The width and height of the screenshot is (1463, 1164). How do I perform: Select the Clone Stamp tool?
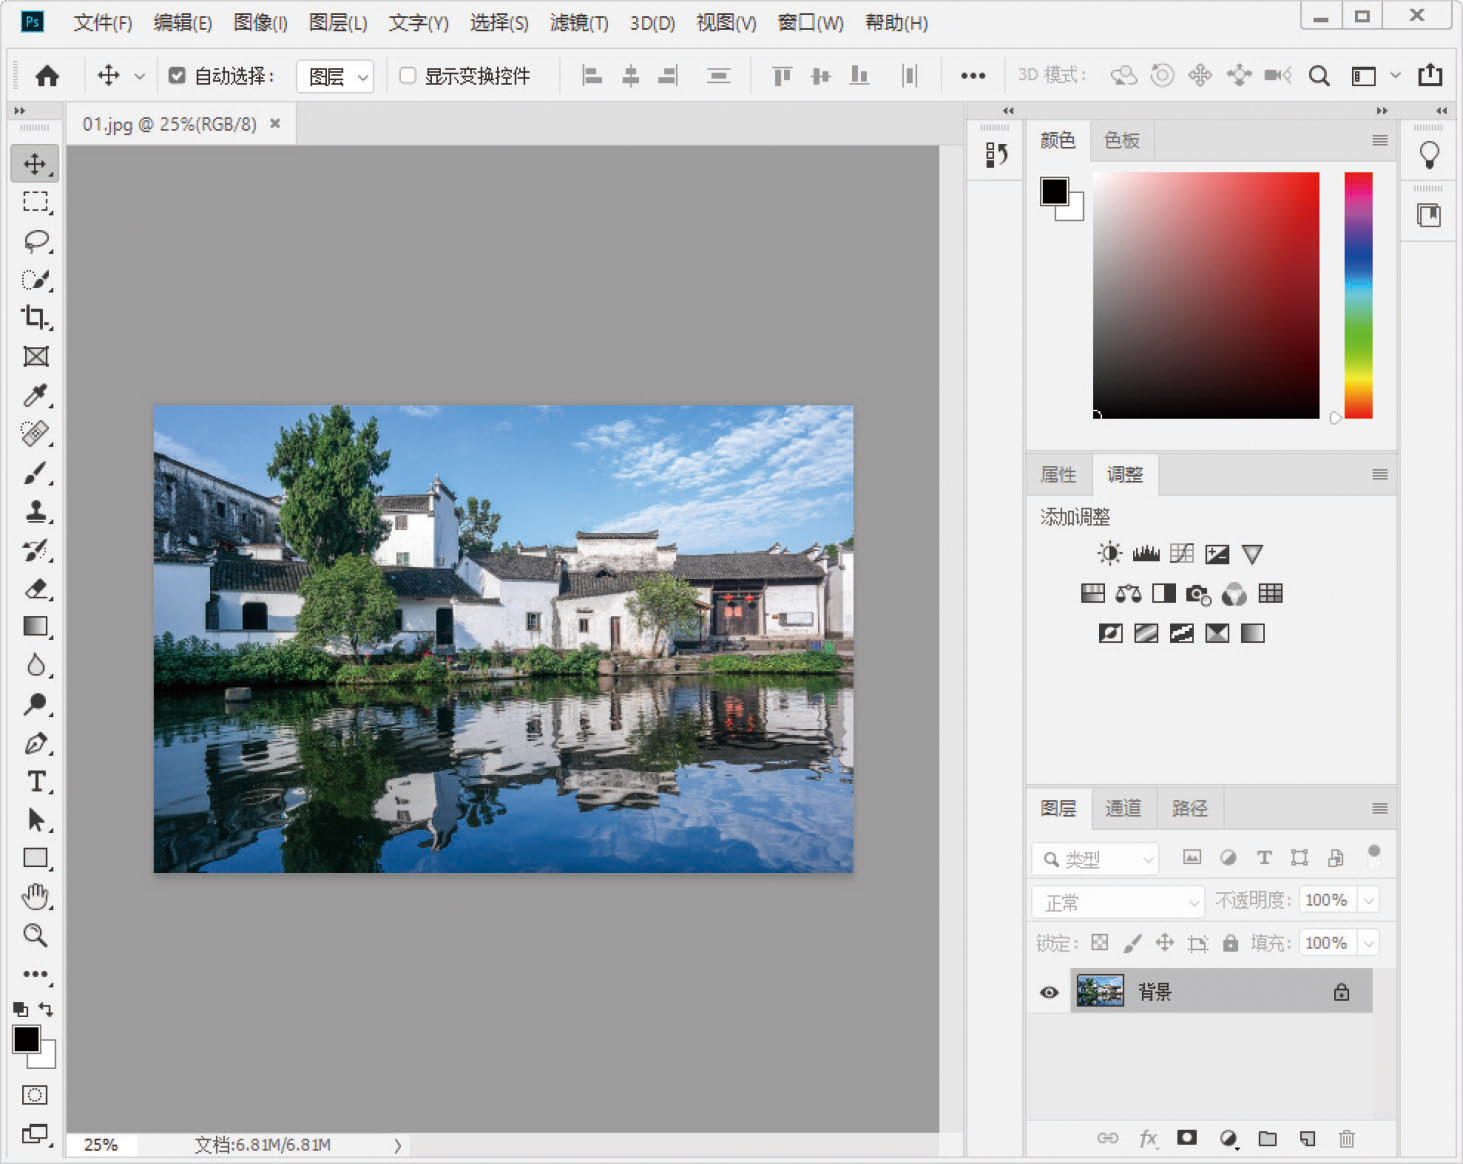tap(35, 511)
